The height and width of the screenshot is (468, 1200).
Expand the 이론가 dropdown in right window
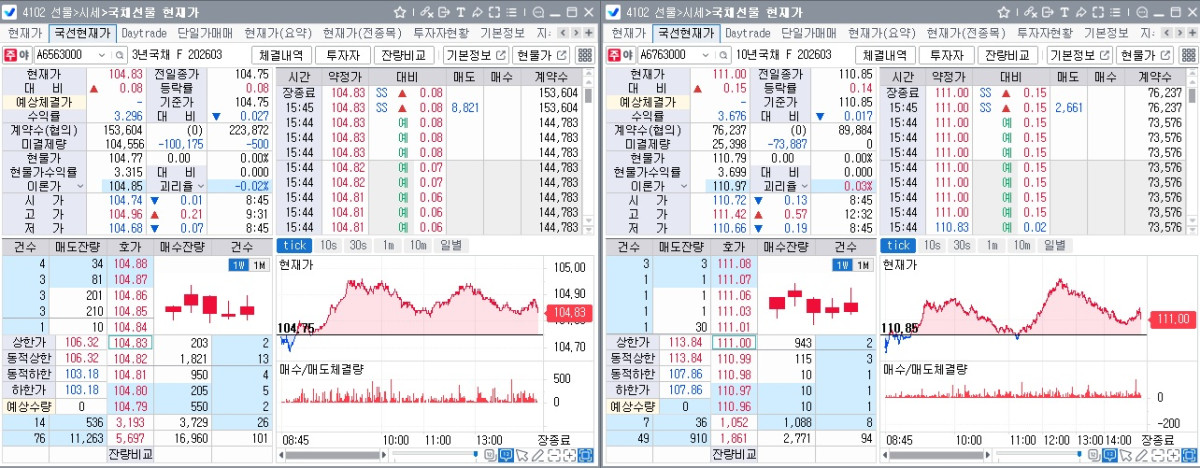point(684,186)
